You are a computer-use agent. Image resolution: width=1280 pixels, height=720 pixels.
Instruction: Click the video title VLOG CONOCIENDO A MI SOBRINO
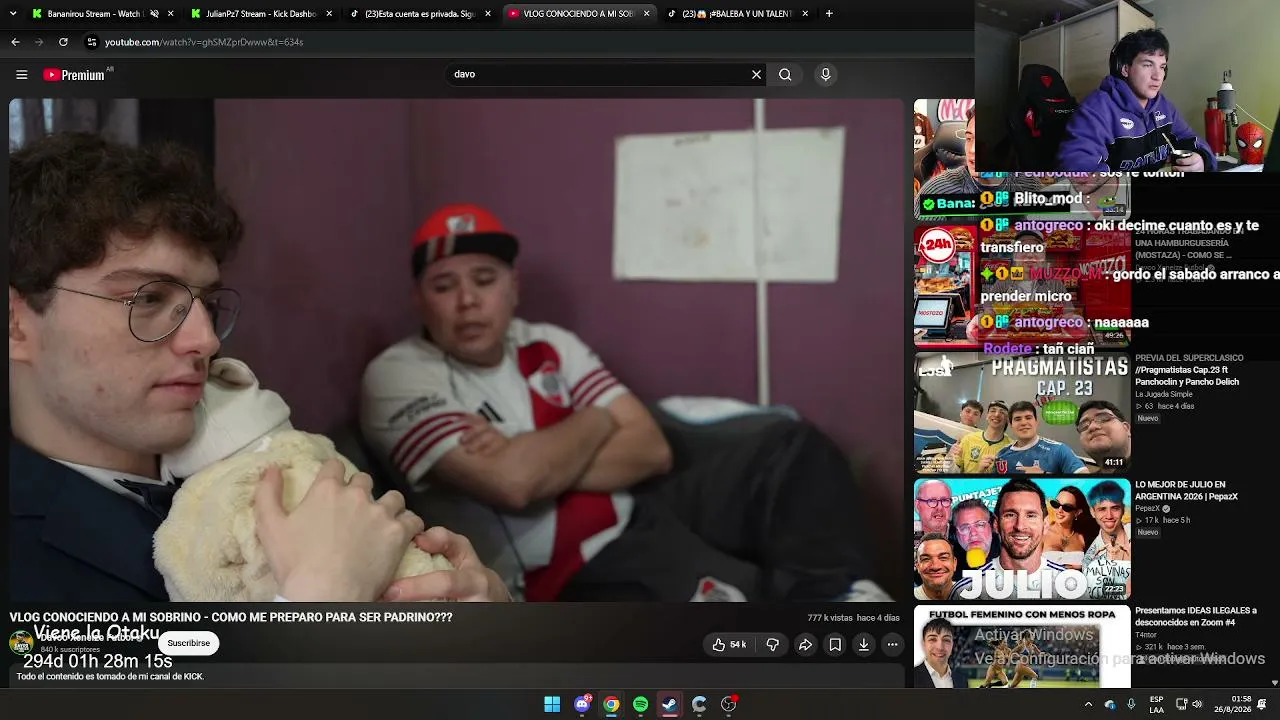[x=231, y=617]
